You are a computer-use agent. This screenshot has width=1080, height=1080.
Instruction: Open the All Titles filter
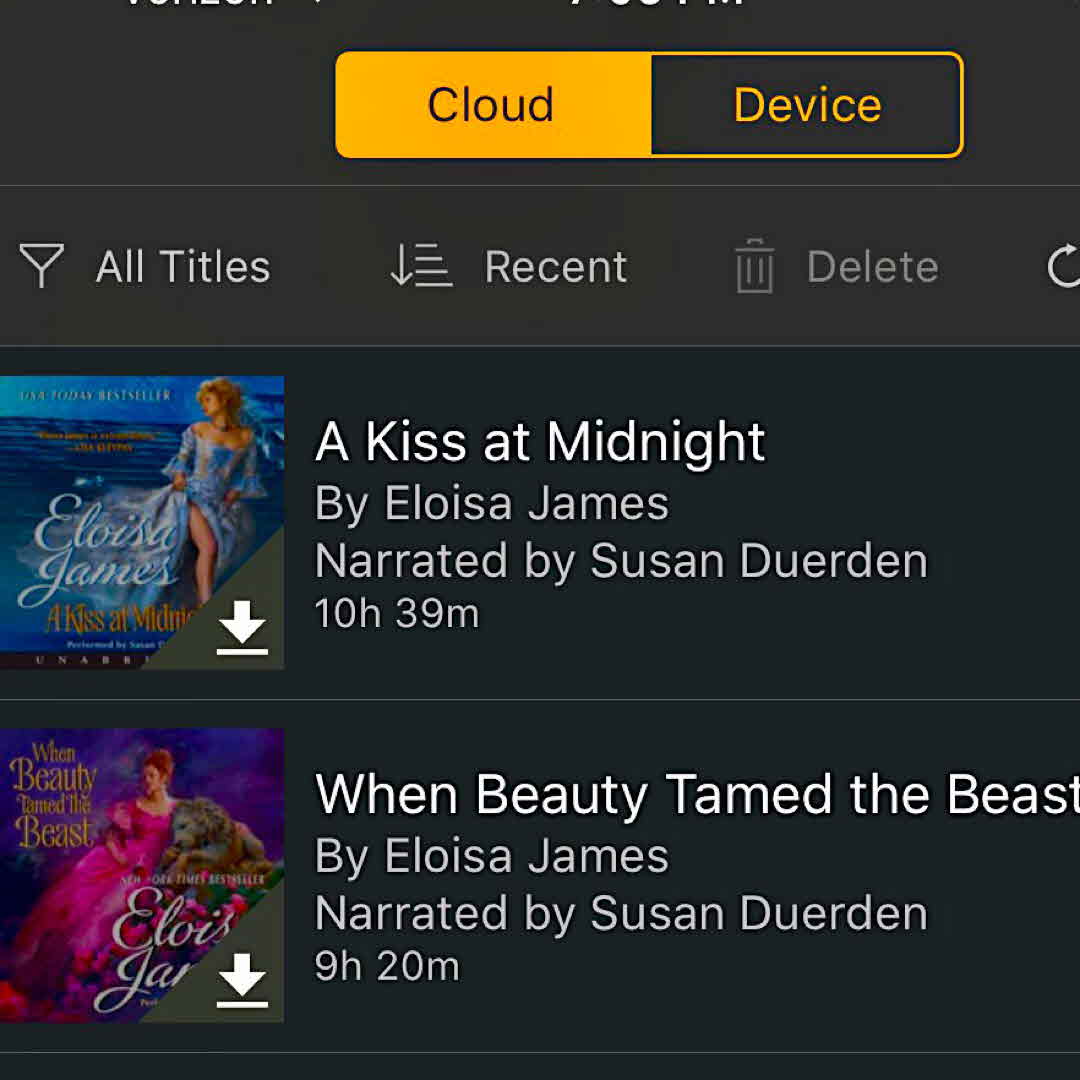(x=183, y=267)
